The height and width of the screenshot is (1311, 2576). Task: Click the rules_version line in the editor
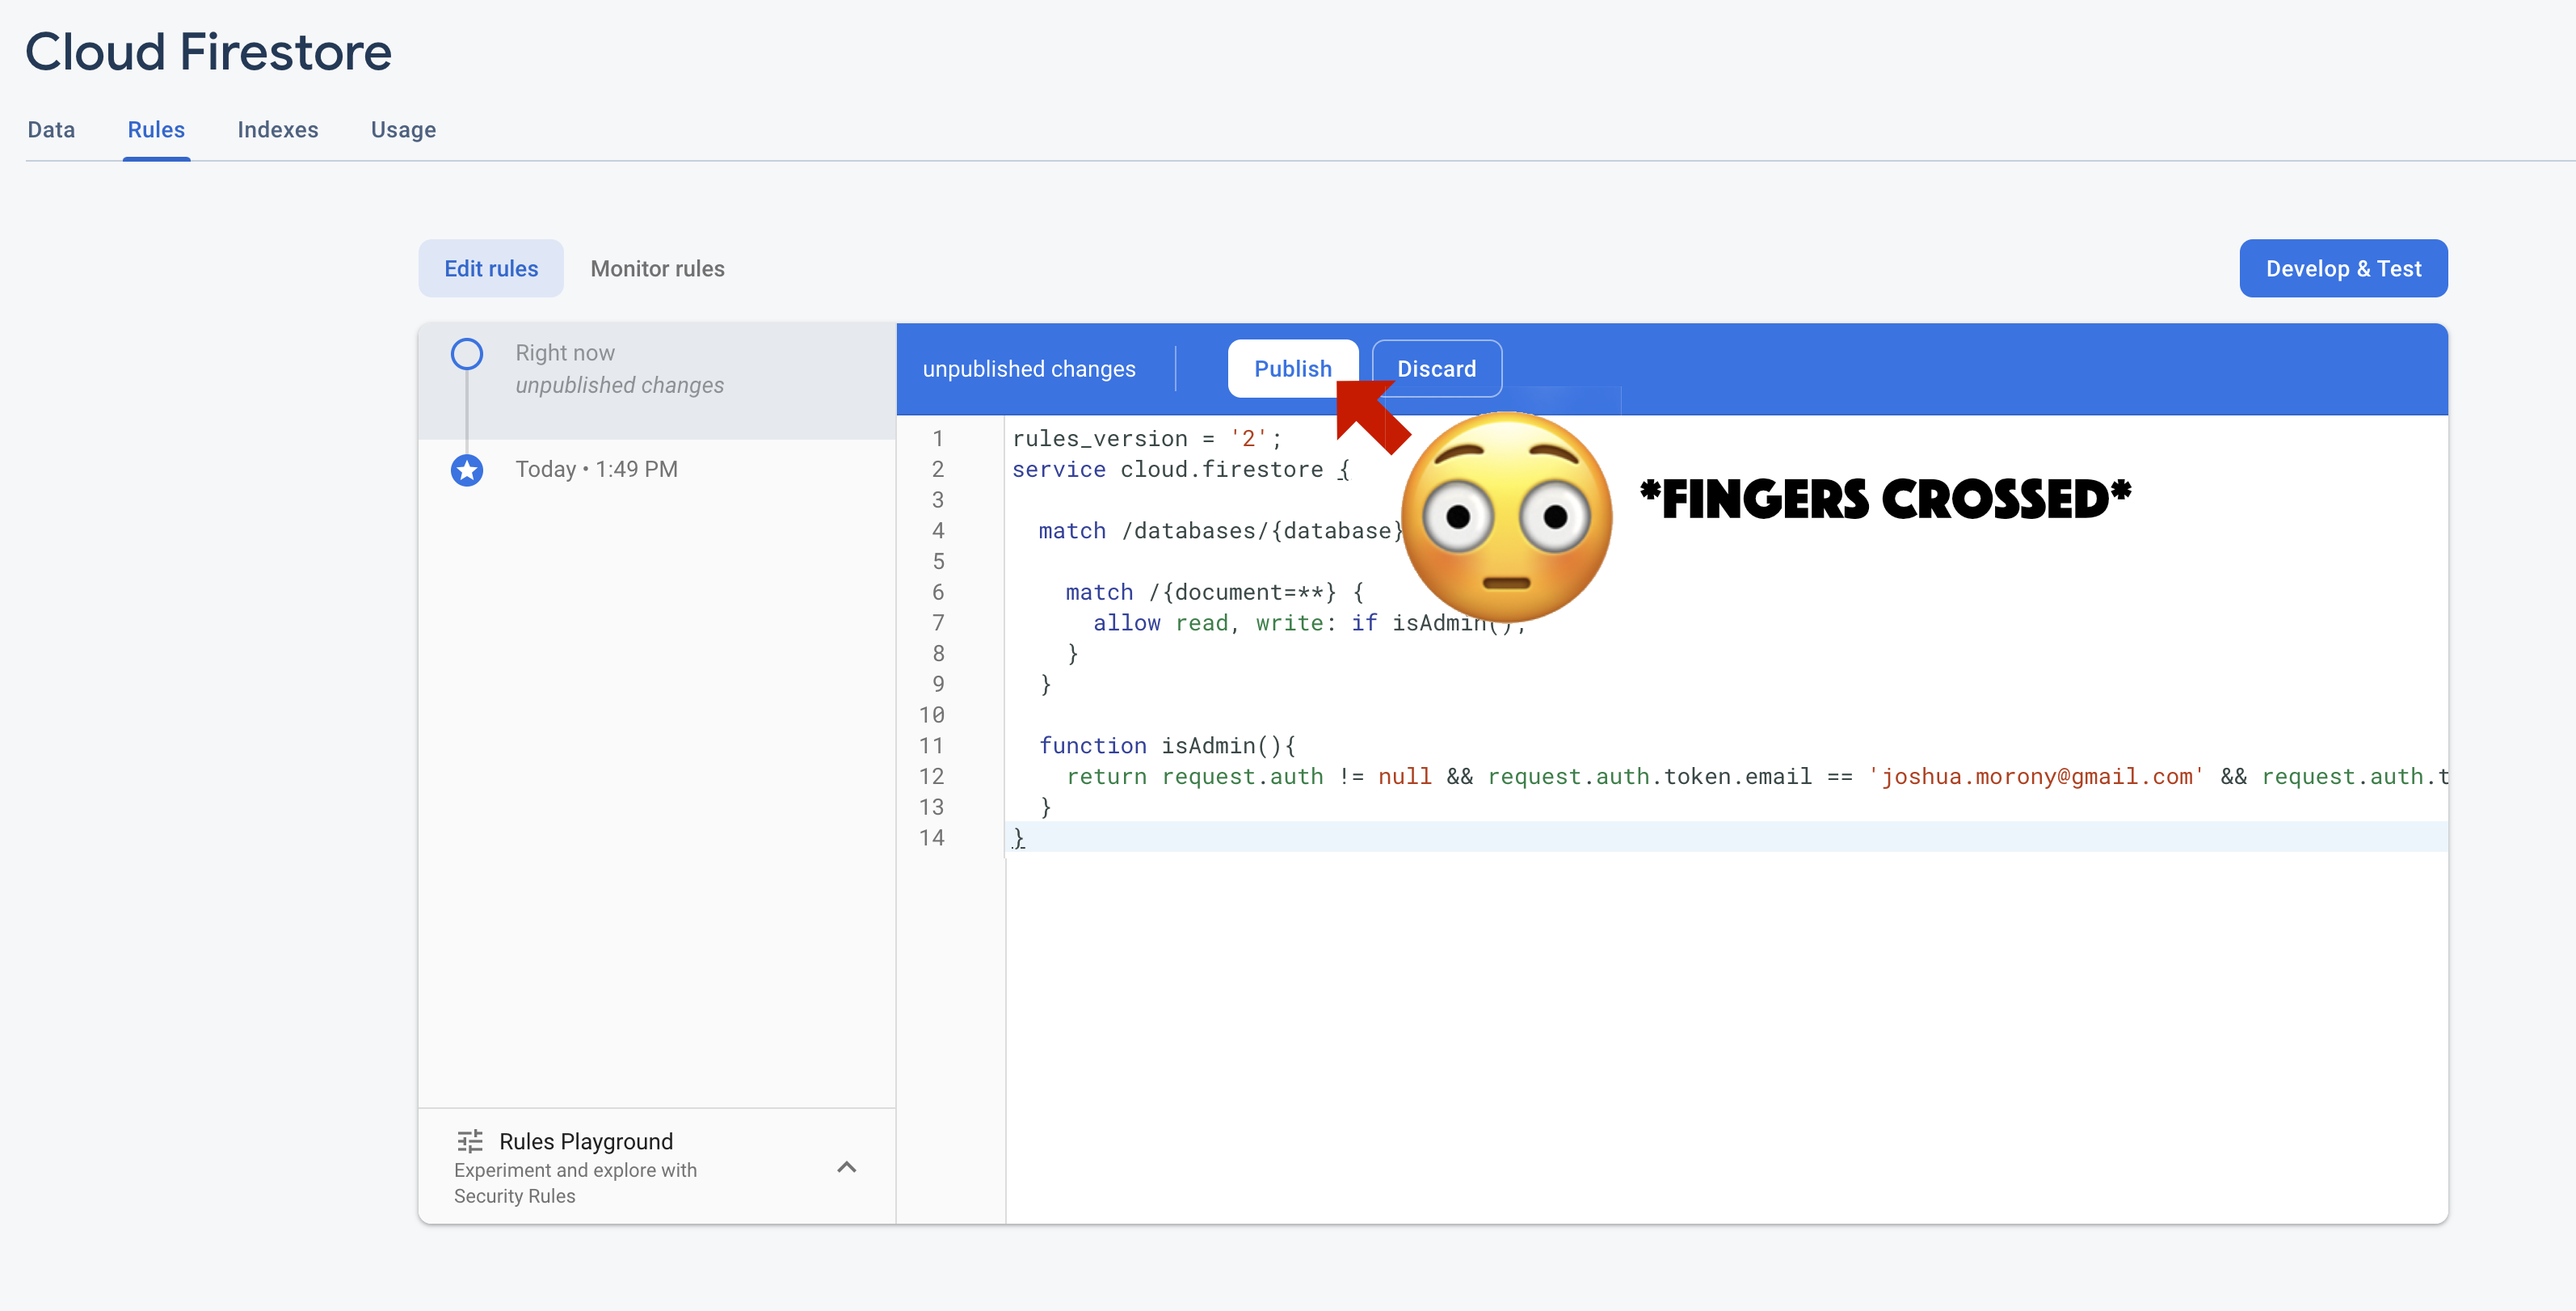pyautogui.click(x=1146, y=439)
